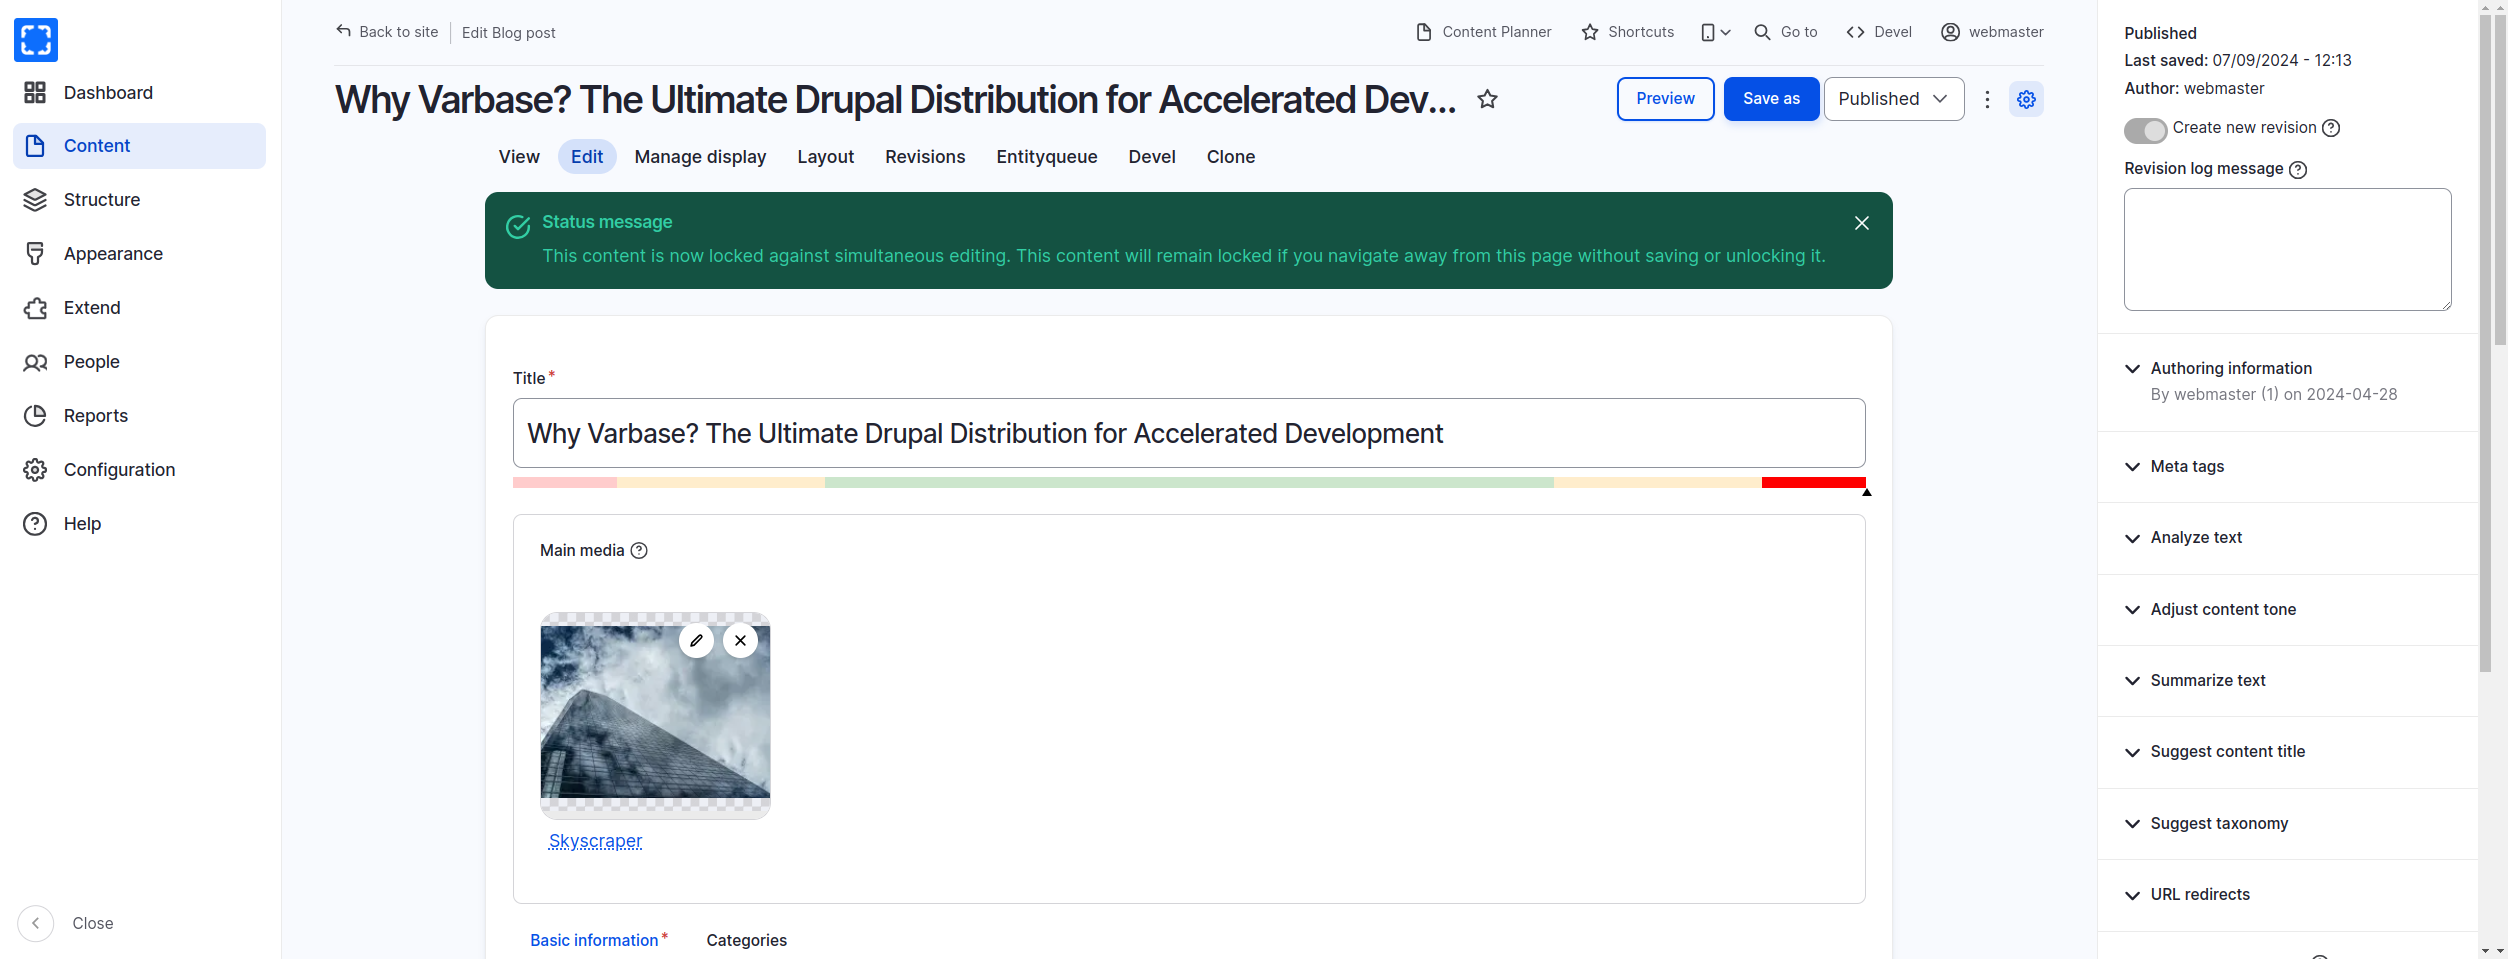Click the pencil edit icon on Skyscraper image
2508x959 pixels.
pyautogui.click(x=696, y=641)
